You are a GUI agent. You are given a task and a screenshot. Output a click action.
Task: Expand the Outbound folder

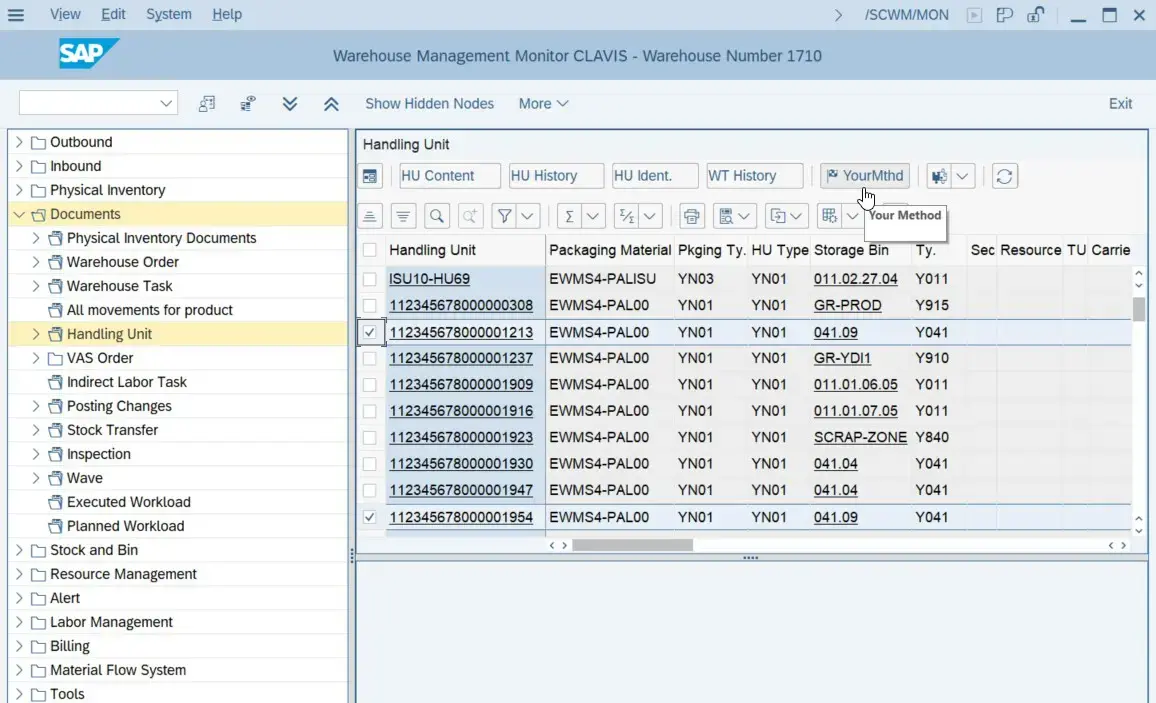pyautogui.click(x=19, y=142)
